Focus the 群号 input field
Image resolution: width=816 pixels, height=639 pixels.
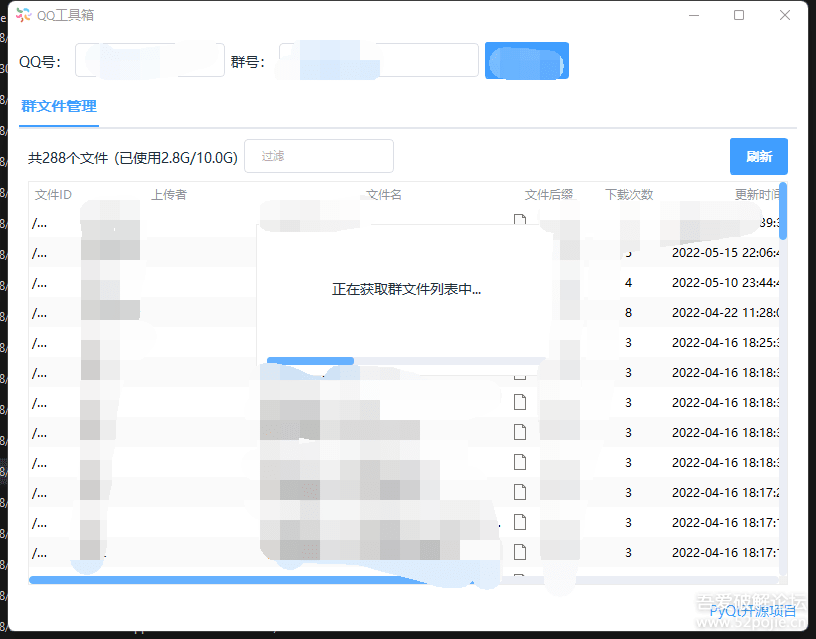(x=379, y=60)
